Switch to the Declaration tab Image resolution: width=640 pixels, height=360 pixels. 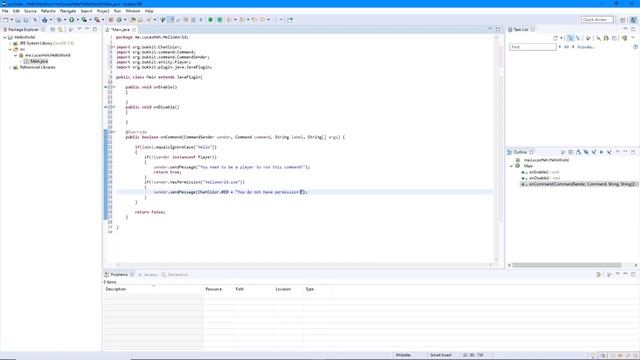click(x=175, y=275)
